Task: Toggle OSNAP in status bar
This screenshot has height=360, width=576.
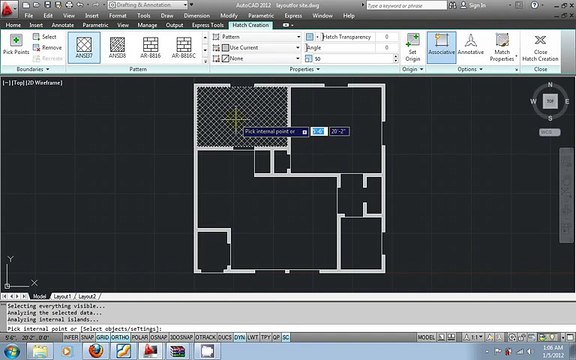Action: click(x=159, y=337)
